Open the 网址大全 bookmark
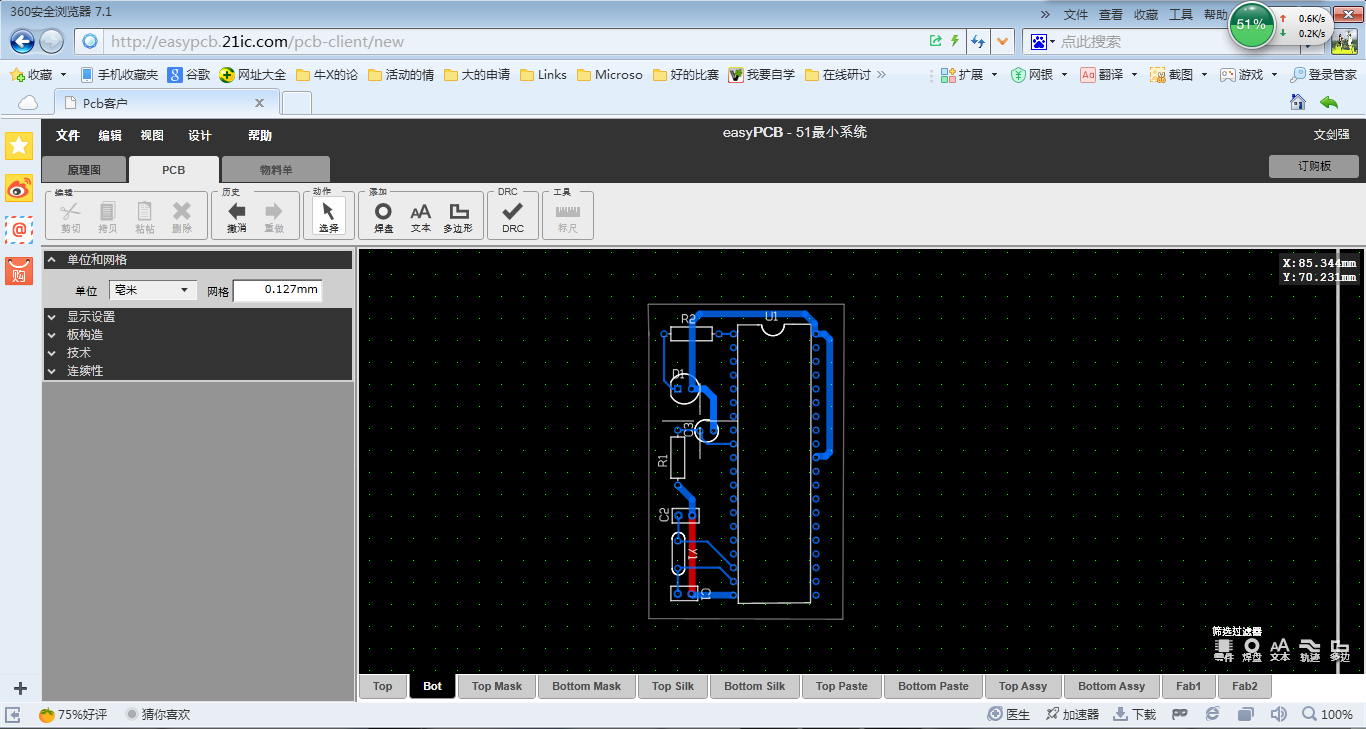Screen dimensions: 1366x729 (x=253, y=75)
